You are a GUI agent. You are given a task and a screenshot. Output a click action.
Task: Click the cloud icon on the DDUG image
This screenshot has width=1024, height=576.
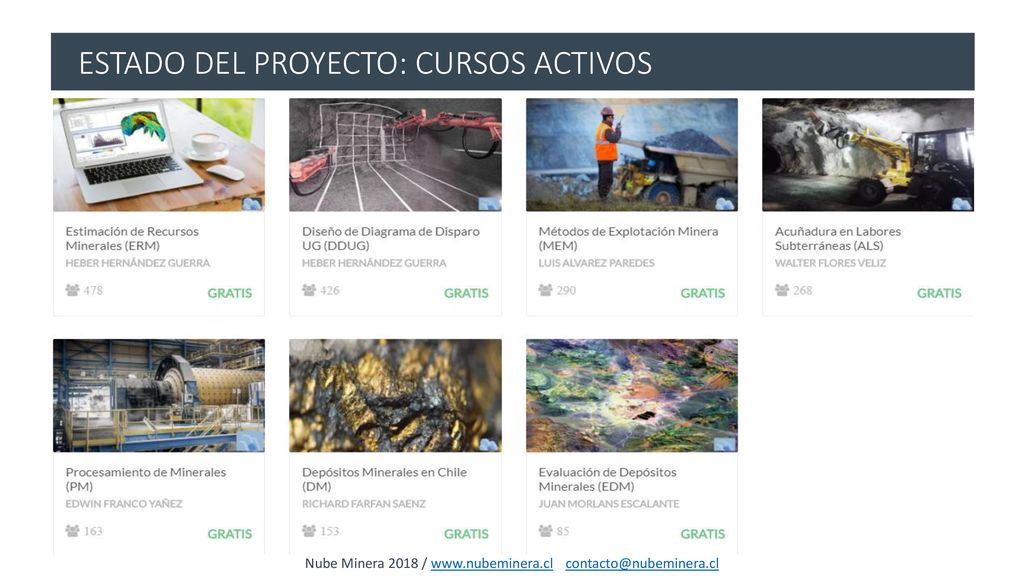[488, 204]
